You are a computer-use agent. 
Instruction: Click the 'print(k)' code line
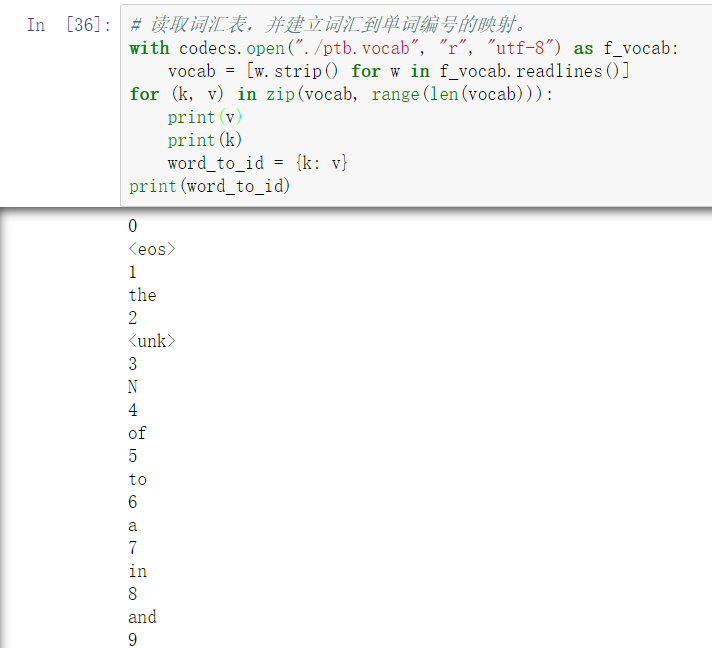205,140
